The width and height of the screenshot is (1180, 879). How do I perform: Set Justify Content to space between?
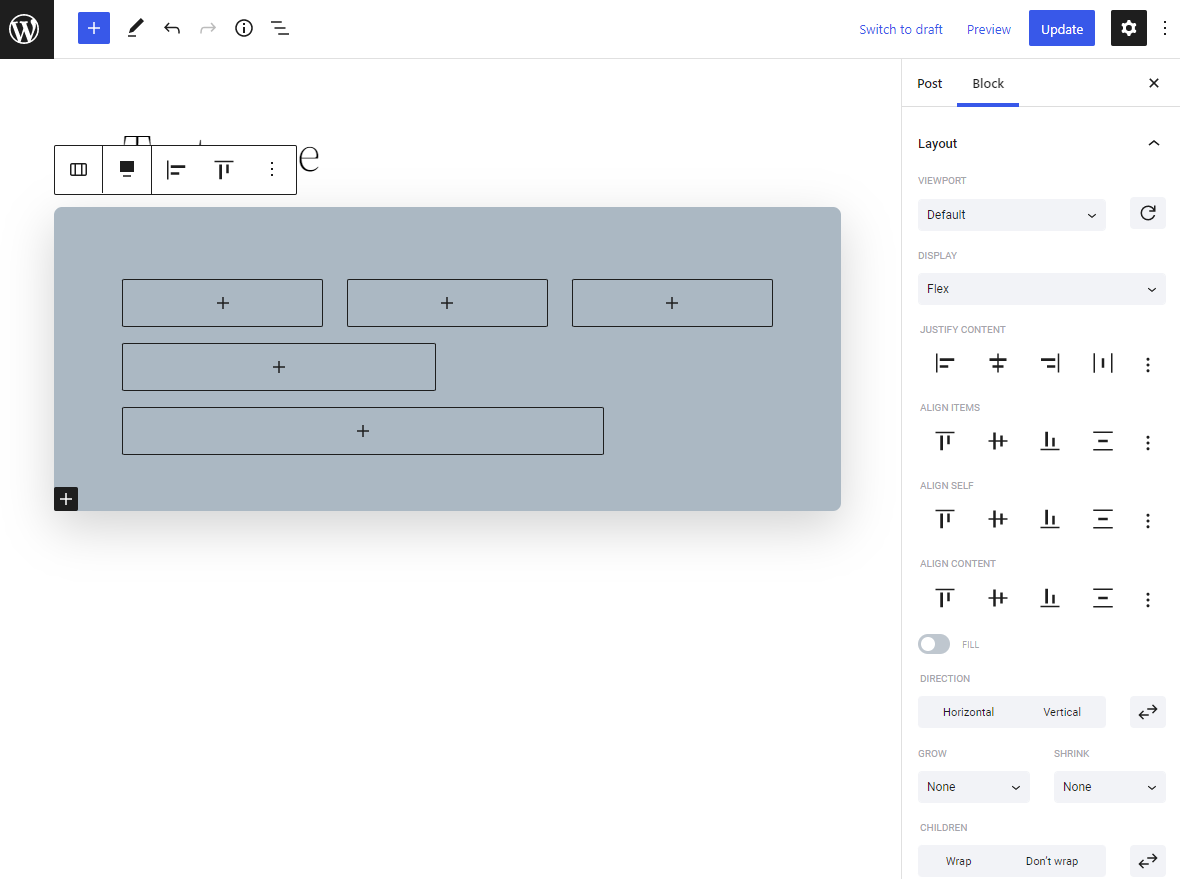point(1102,363)
